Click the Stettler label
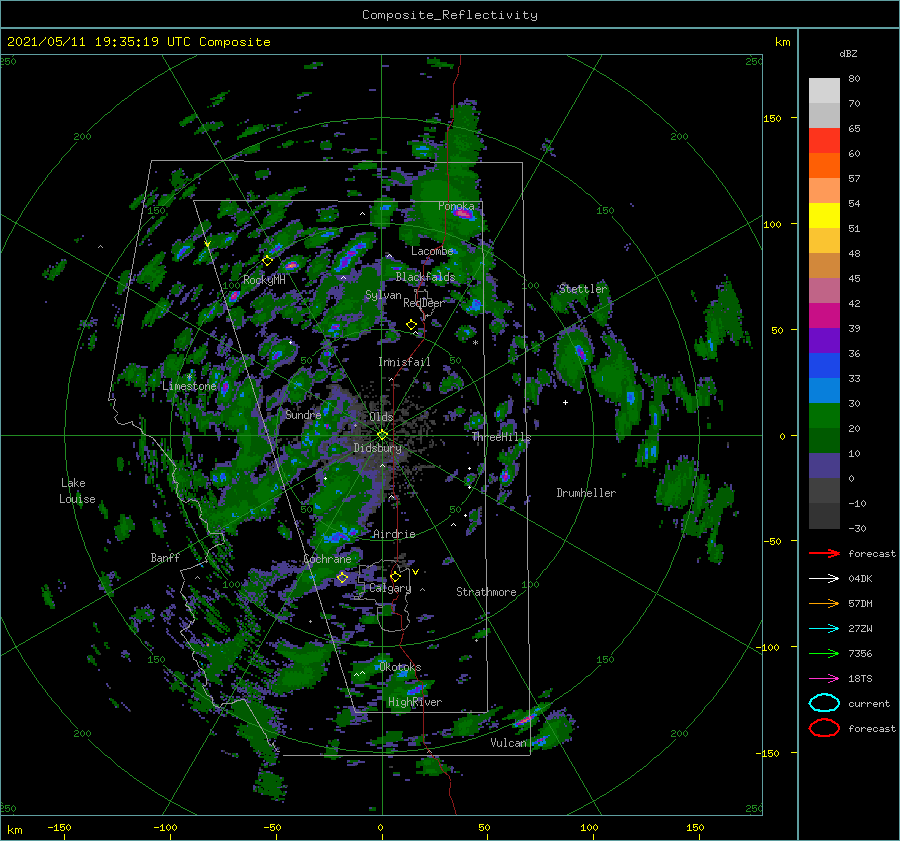Viewport: 900px width, 841px height. tap(583, 289)
